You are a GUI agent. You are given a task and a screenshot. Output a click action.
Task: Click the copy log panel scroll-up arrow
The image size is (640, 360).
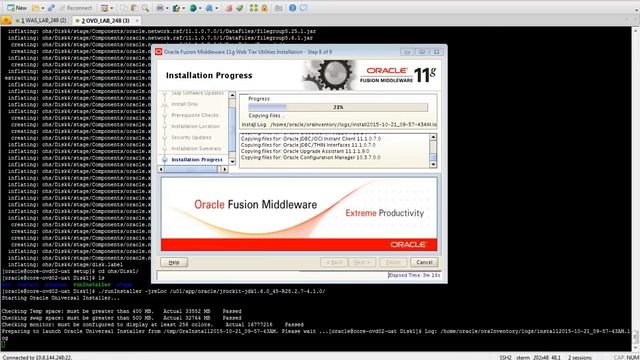(x=433, y=137)
